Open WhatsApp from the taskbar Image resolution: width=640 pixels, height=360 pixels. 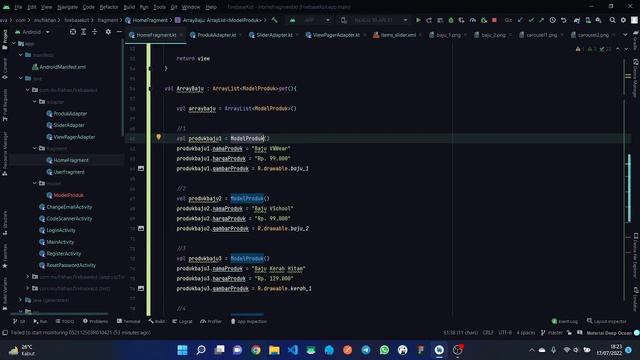tap(384, 350)
